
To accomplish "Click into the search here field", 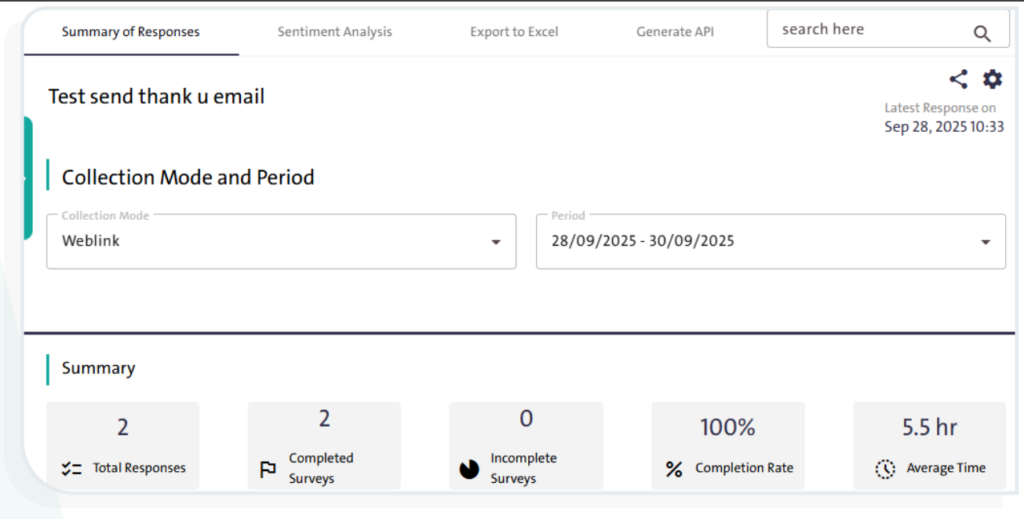I will pos(865,30).
